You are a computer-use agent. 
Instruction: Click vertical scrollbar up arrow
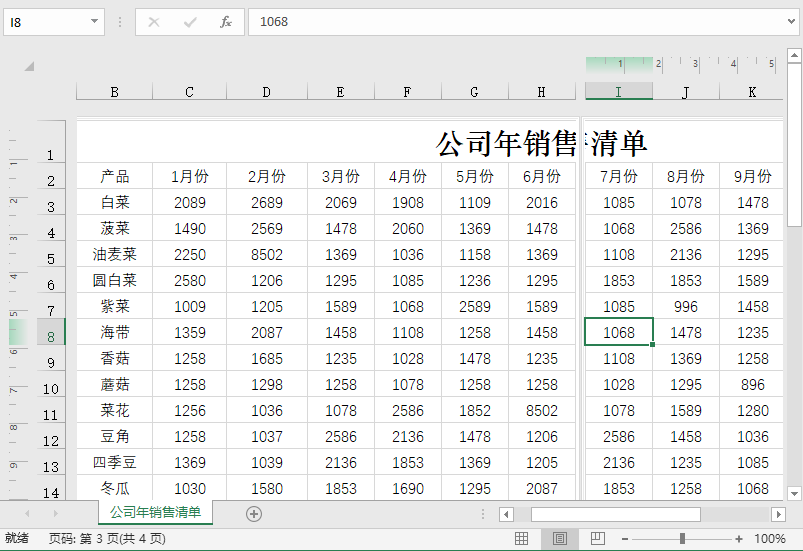point(794,55)
